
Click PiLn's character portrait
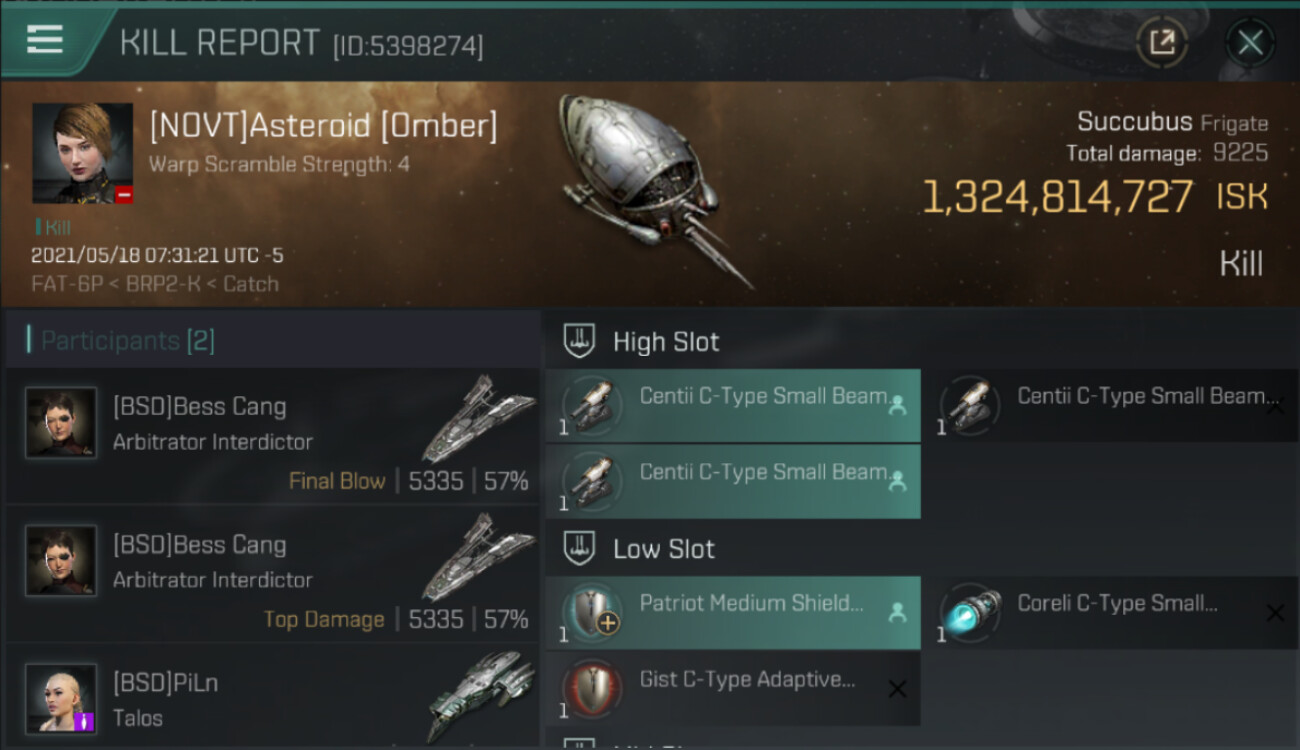coord(61,698)
